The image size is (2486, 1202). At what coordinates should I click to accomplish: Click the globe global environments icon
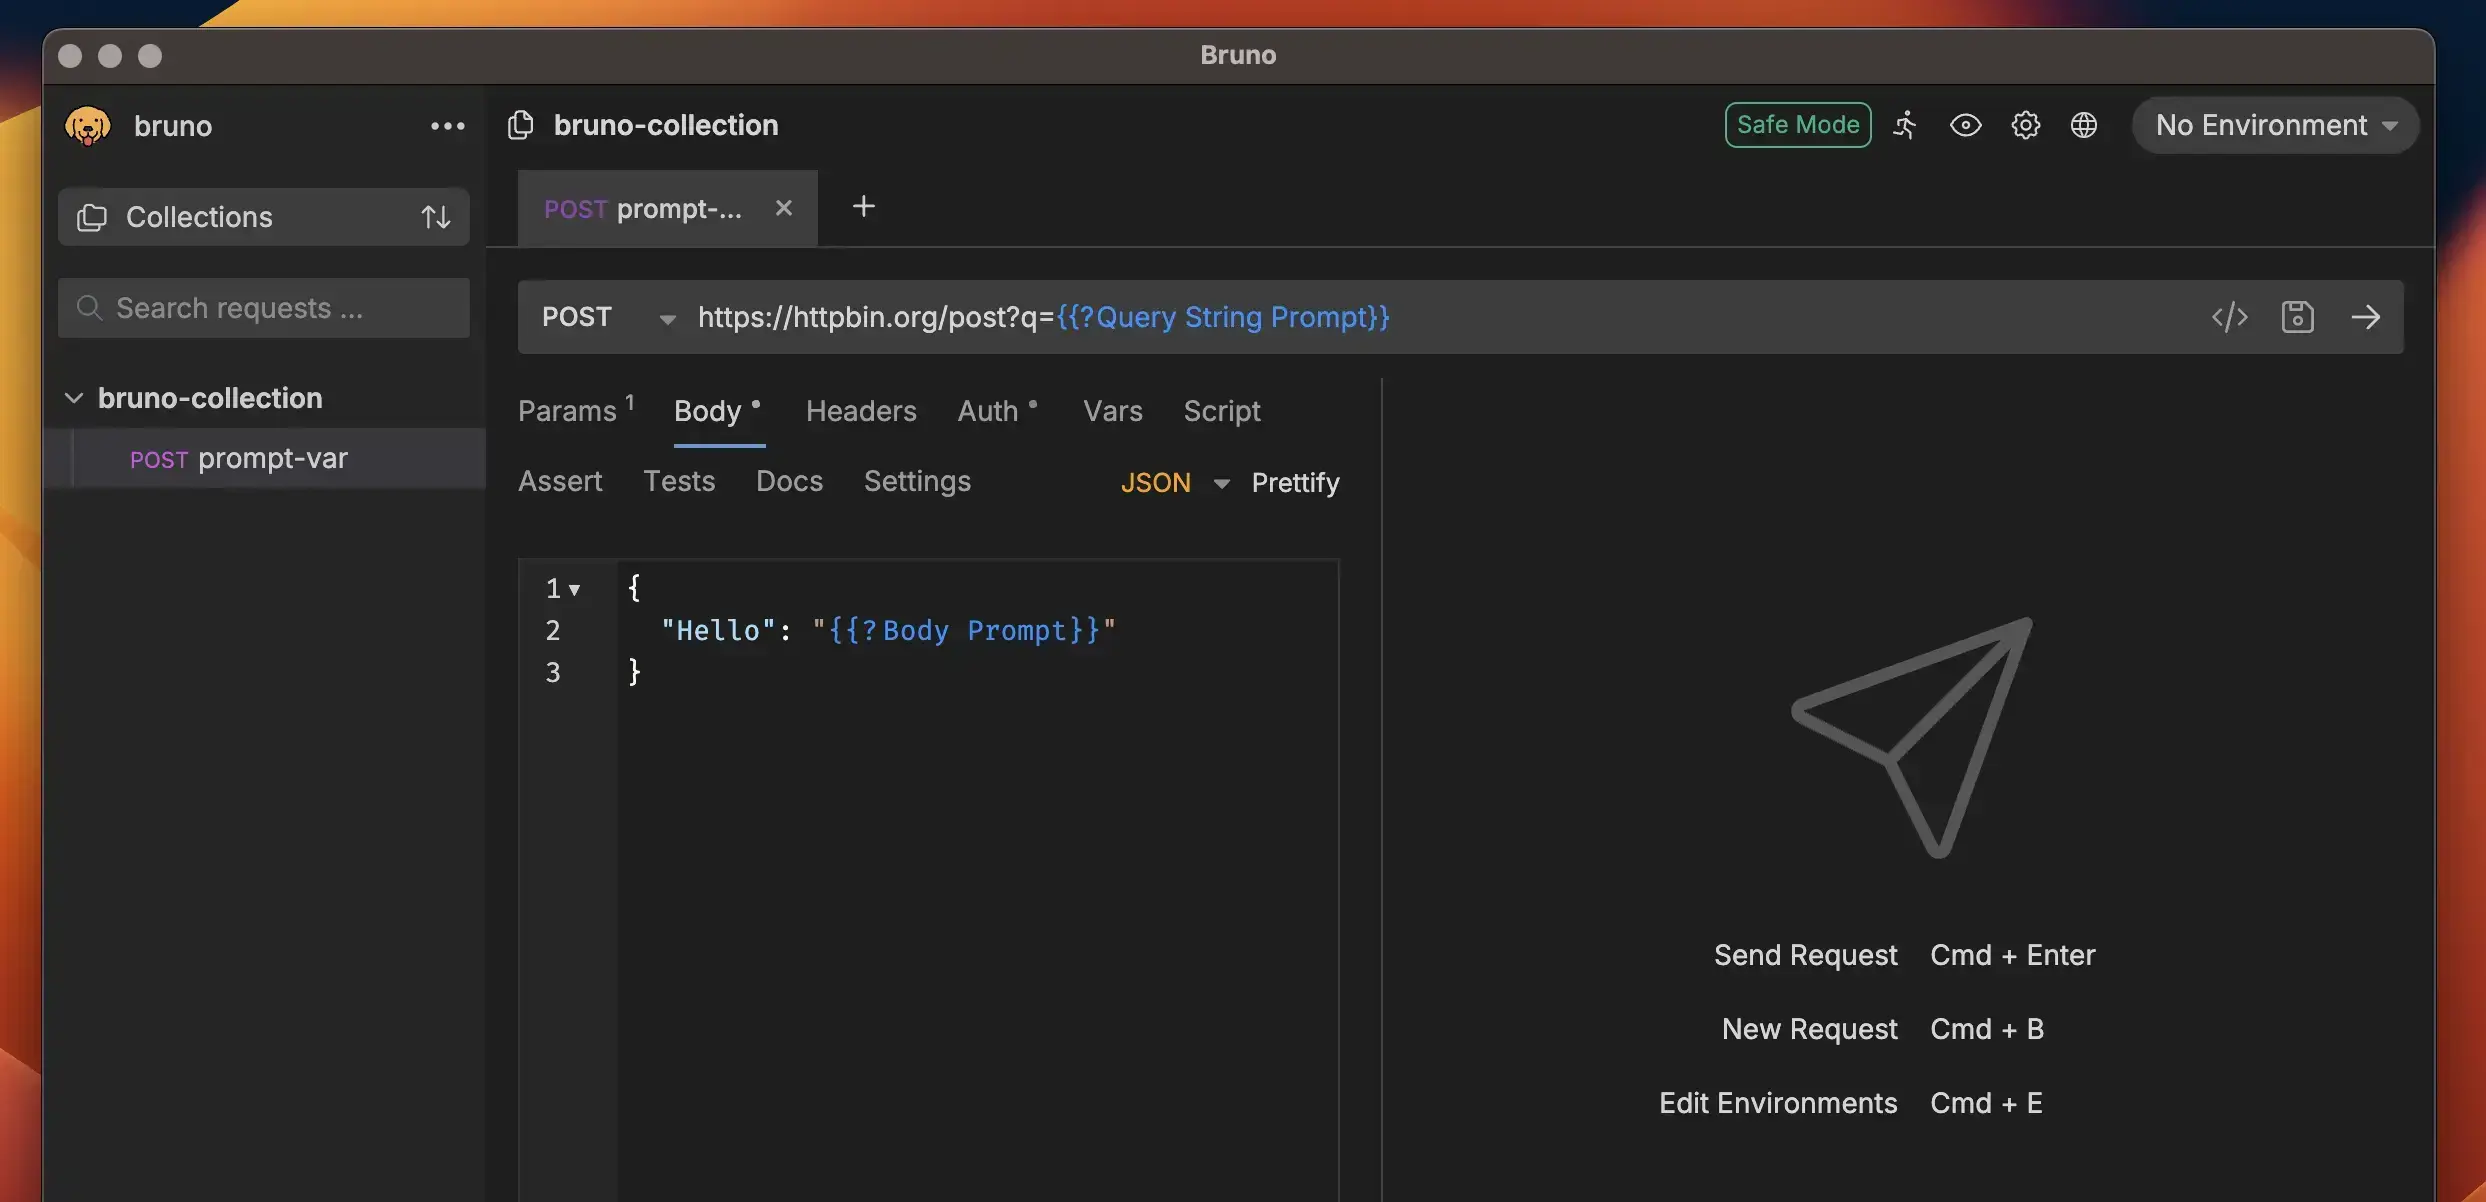tap(2083, 125)
